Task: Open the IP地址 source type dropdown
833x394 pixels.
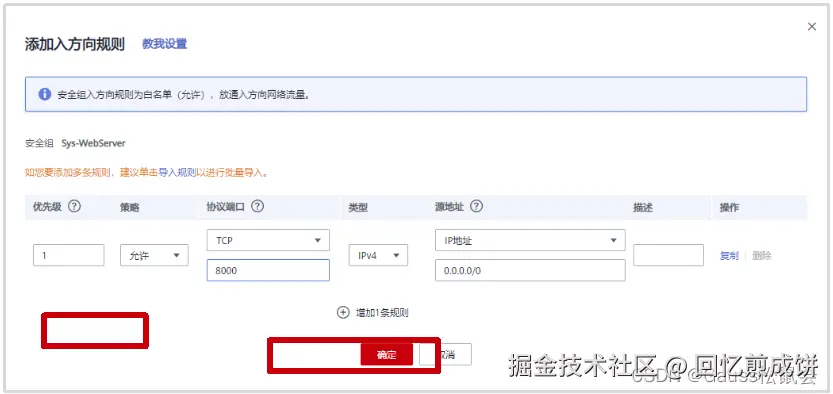Action: (x=530, y=240)
